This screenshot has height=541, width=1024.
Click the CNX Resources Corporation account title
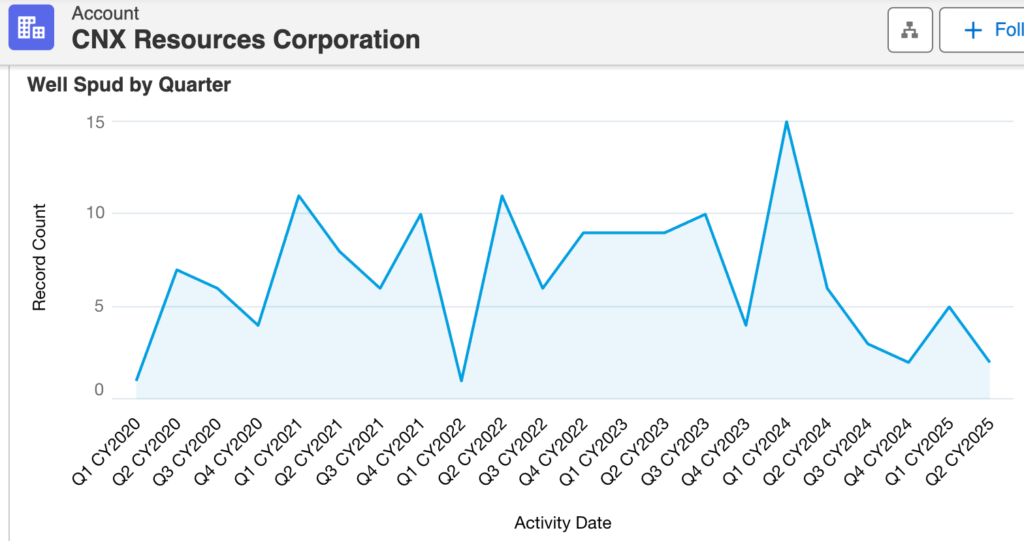coord(246,40)
